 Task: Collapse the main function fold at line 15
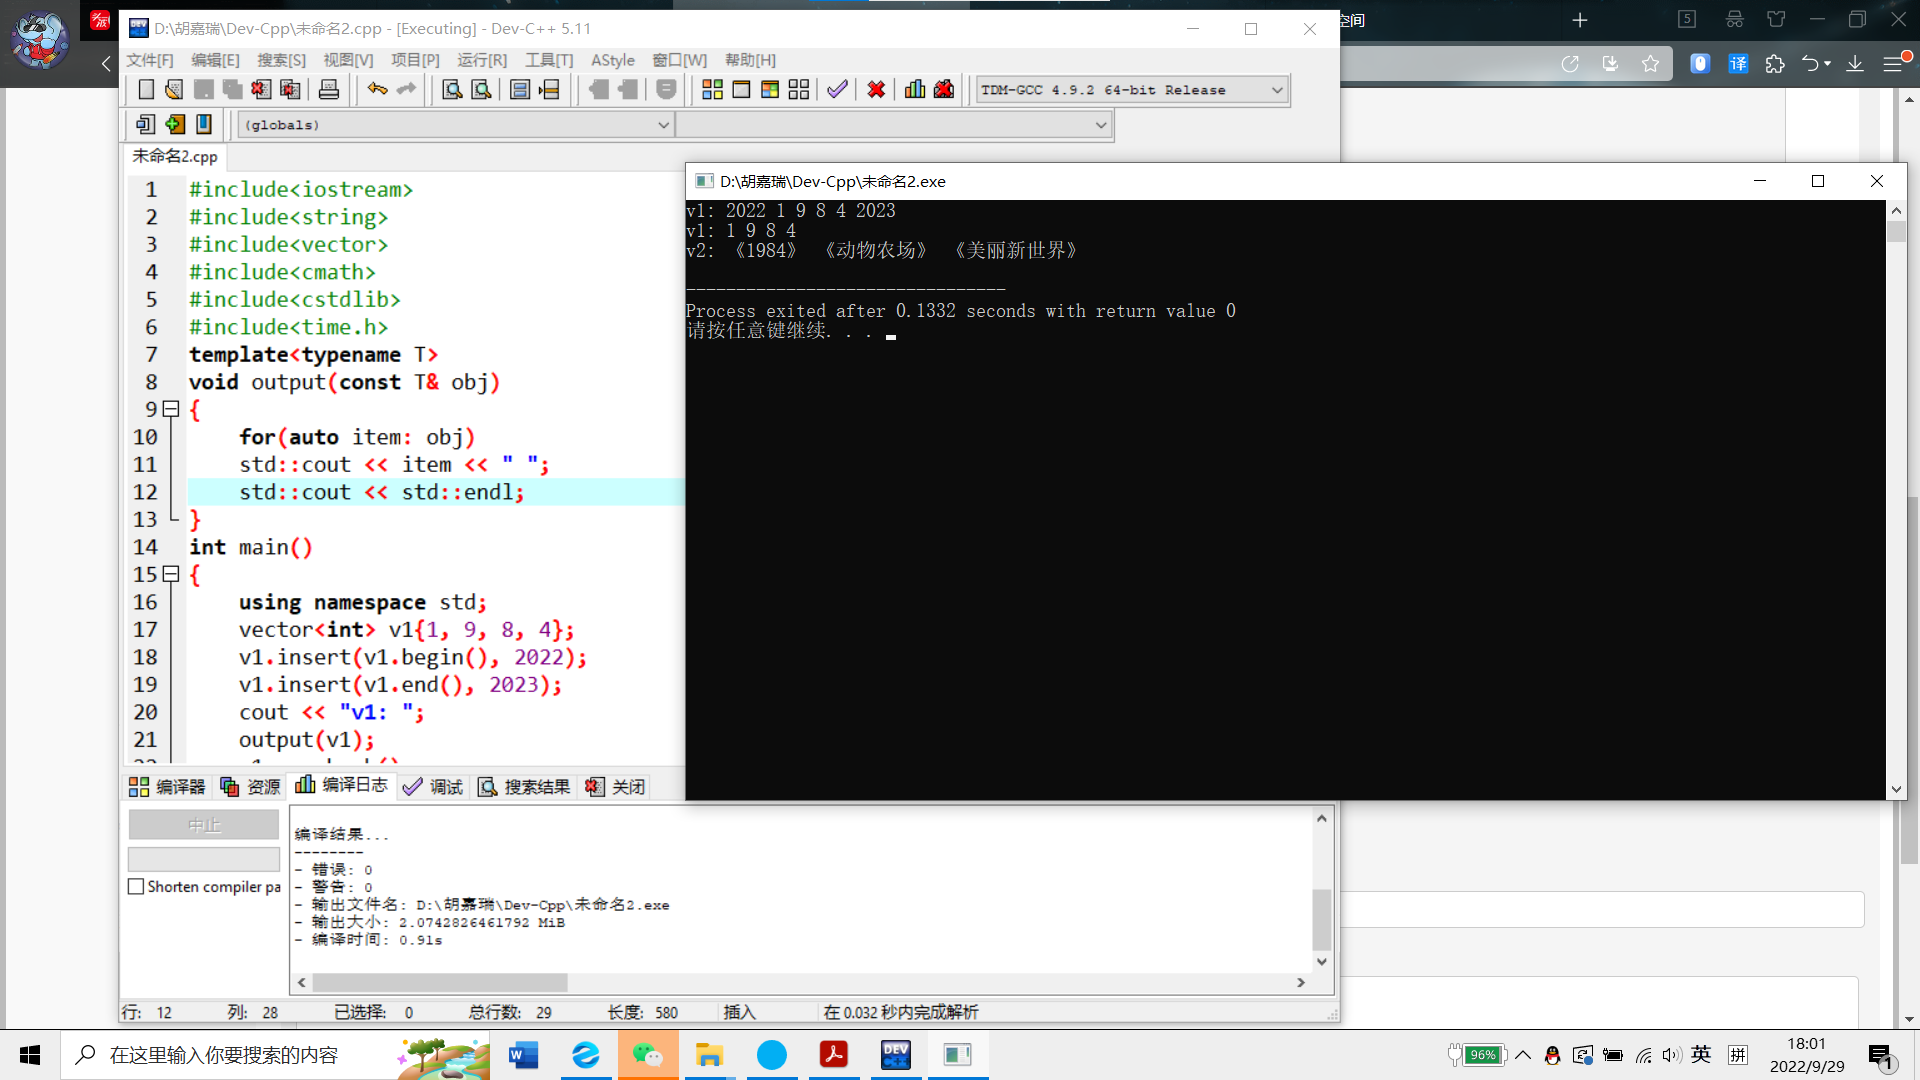tap(171, 574)
